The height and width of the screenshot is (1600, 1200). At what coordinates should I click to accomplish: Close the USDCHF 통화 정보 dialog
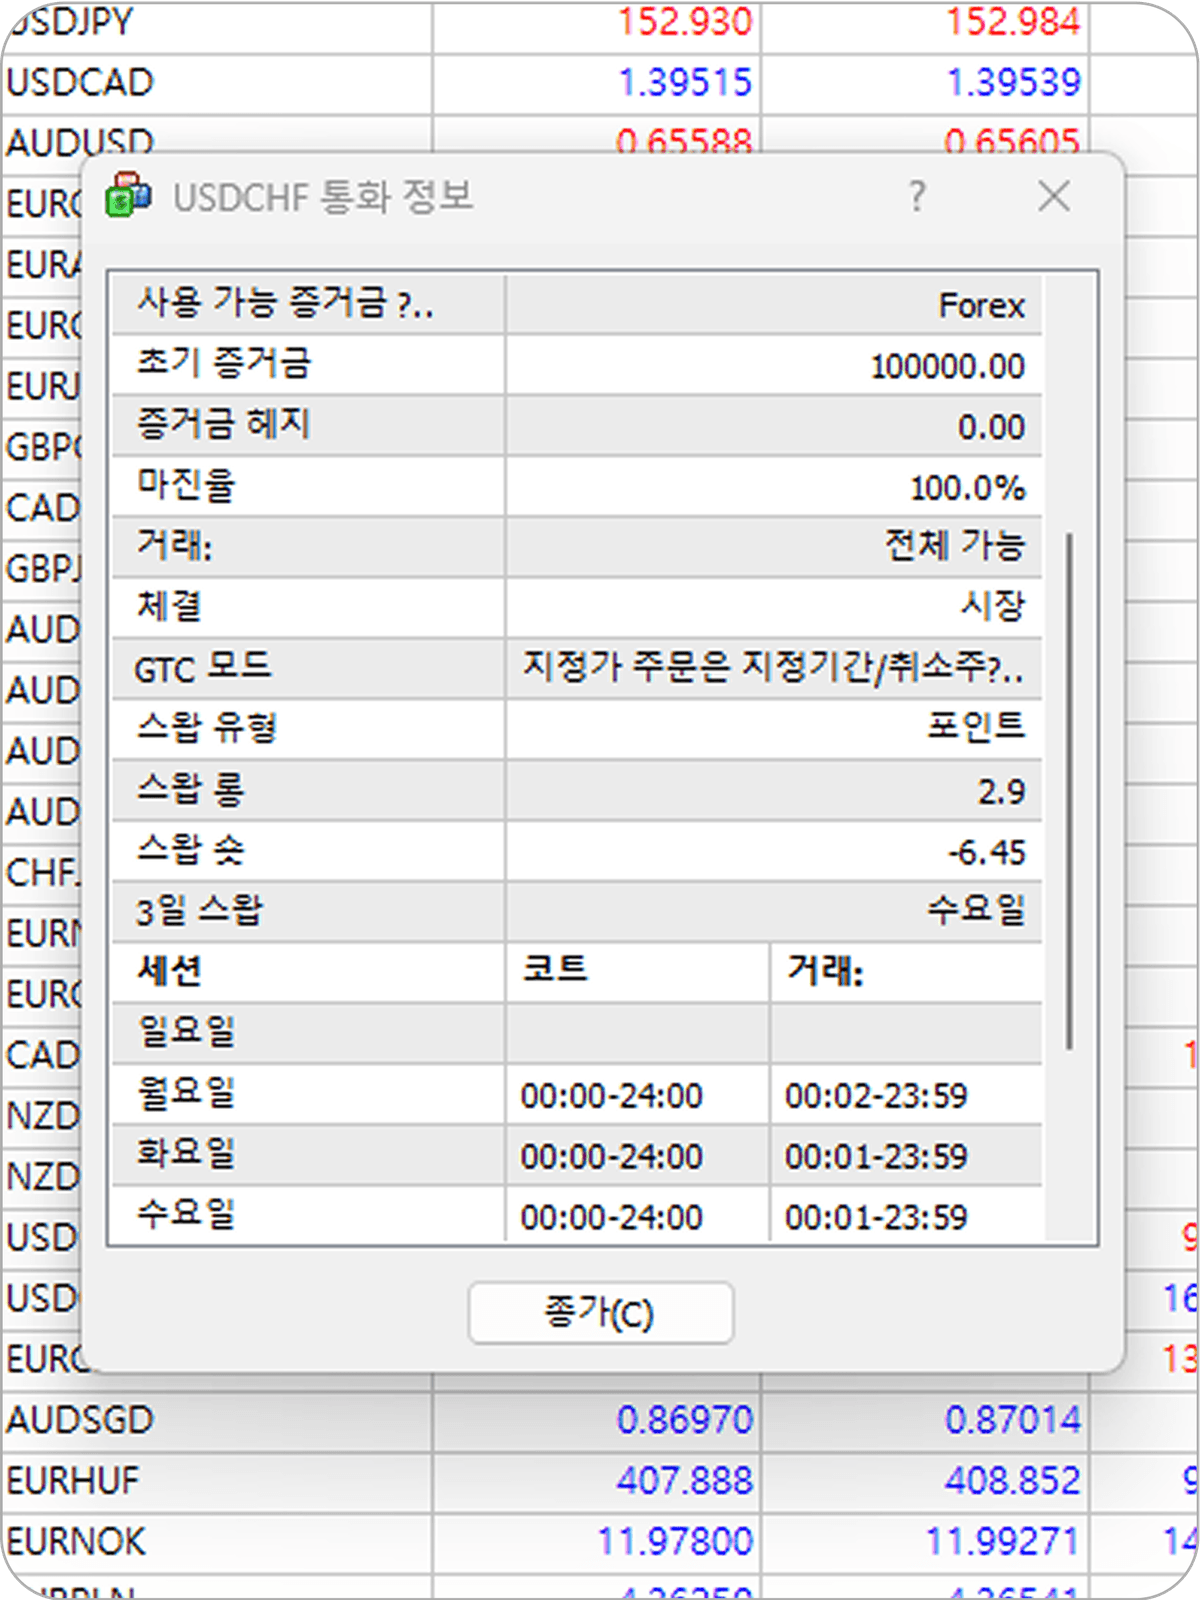tap(1053, 197)
